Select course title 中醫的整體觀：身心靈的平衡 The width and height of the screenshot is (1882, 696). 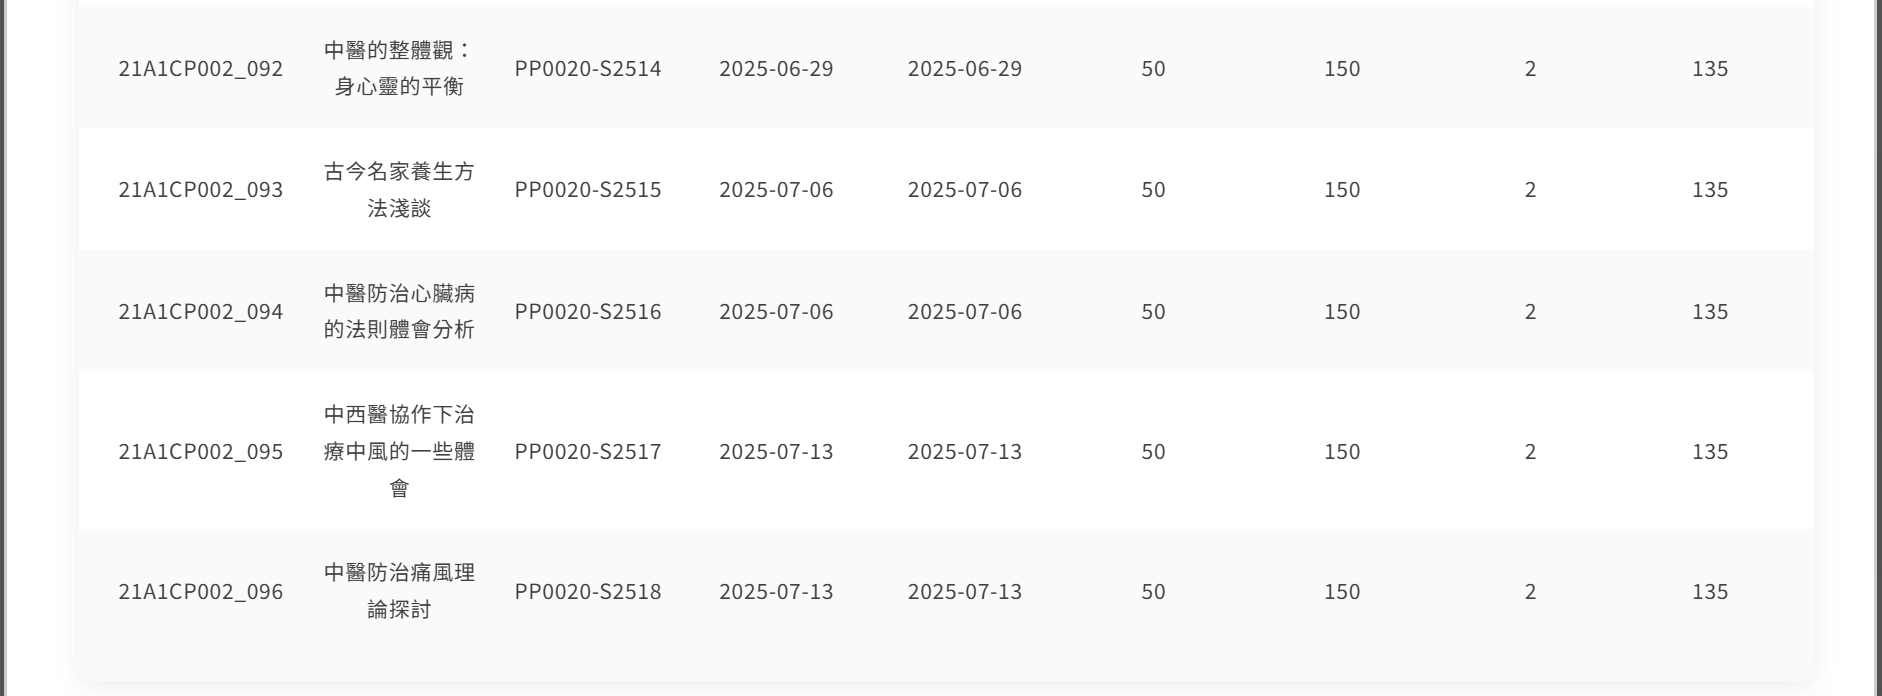tap(399, 68)
